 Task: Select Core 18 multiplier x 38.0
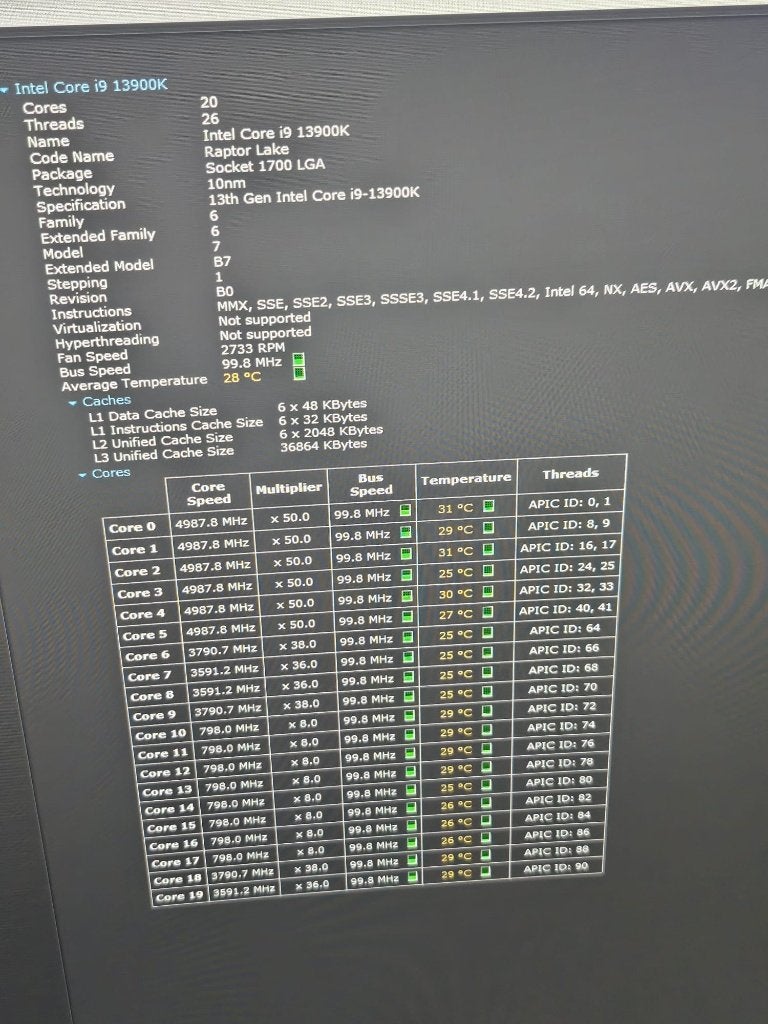[311, 868]
